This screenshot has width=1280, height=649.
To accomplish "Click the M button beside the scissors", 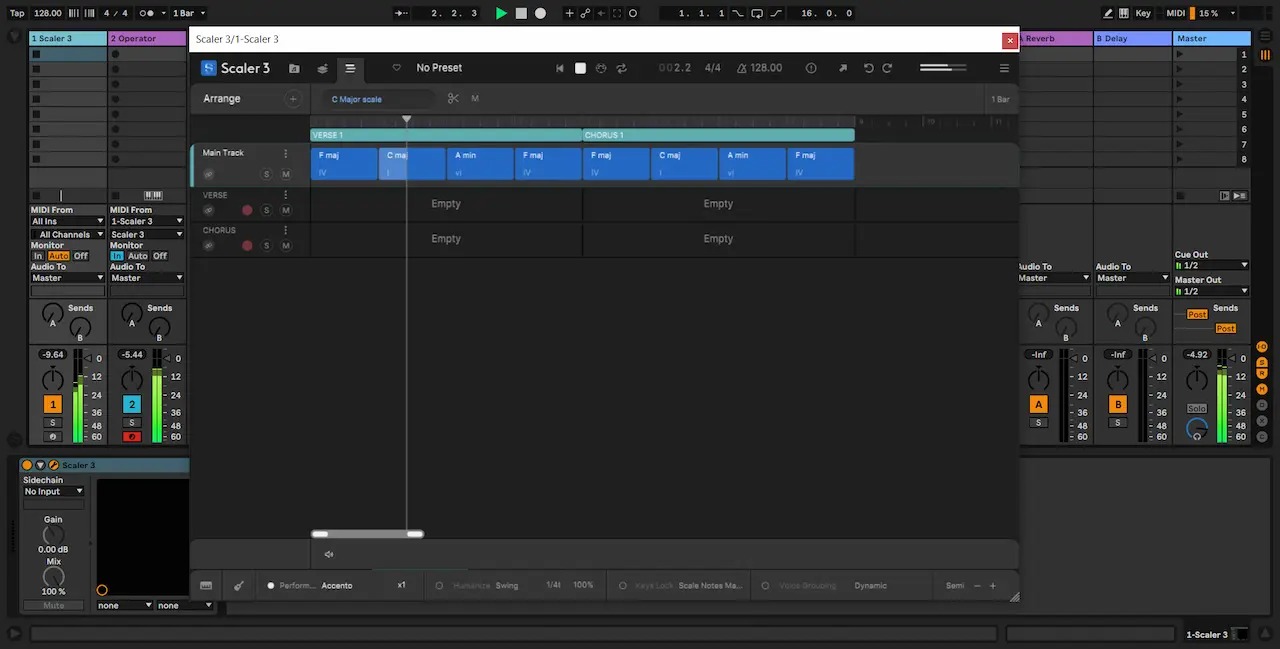I will (475, 98).
